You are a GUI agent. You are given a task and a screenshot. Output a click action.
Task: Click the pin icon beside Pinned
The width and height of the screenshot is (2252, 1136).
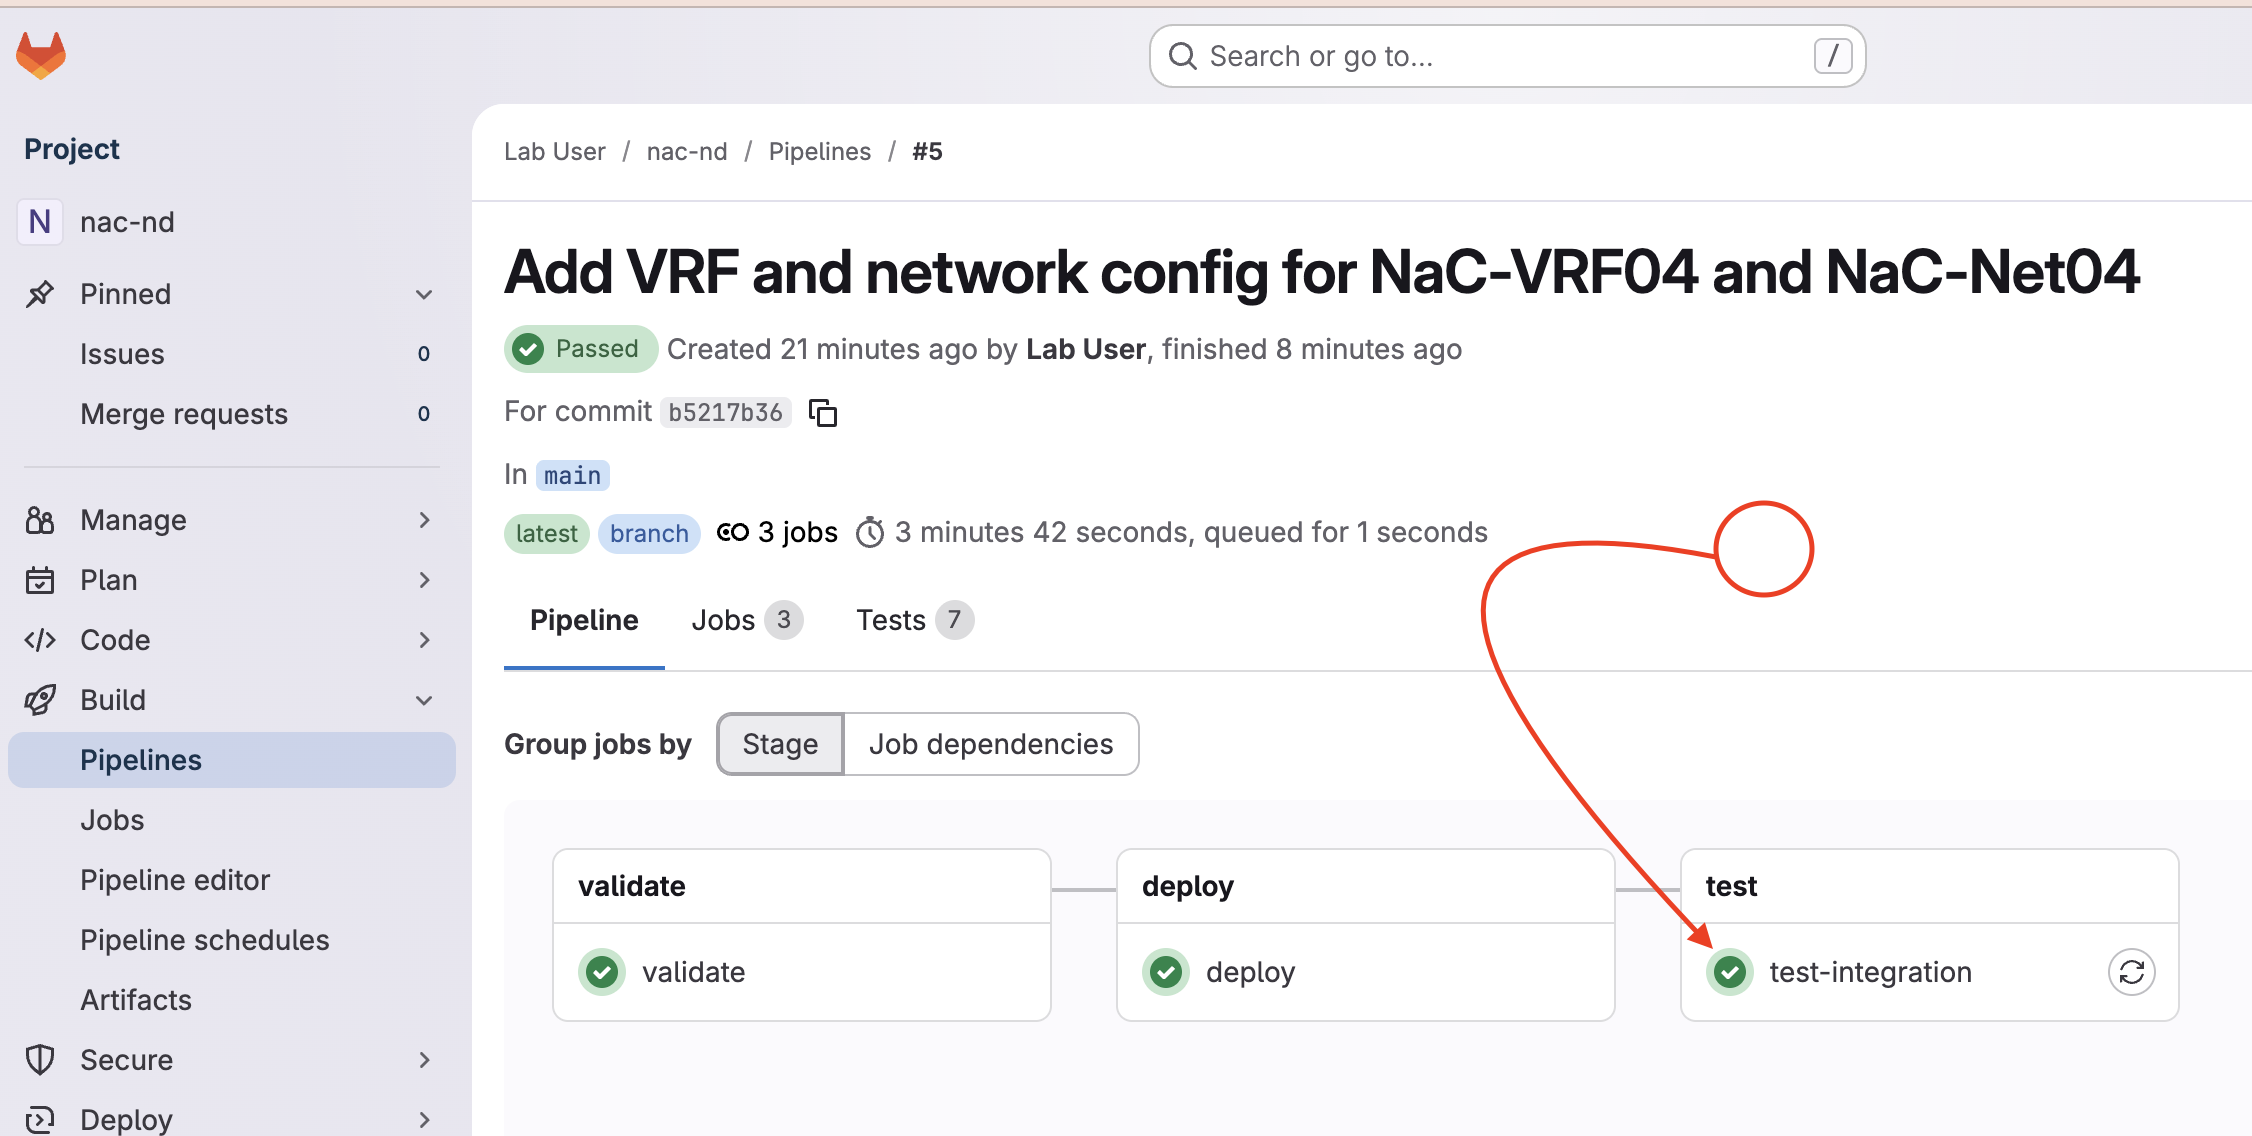pos(40,294)
